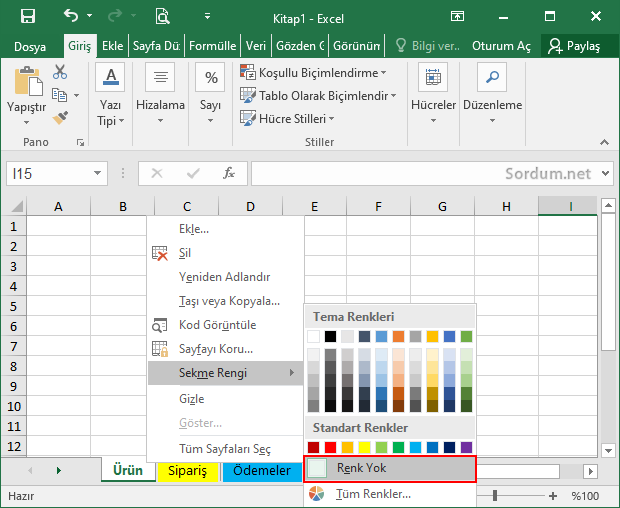Click the Ribbon Display Options icon
The image size is (620, 508).
457,16
